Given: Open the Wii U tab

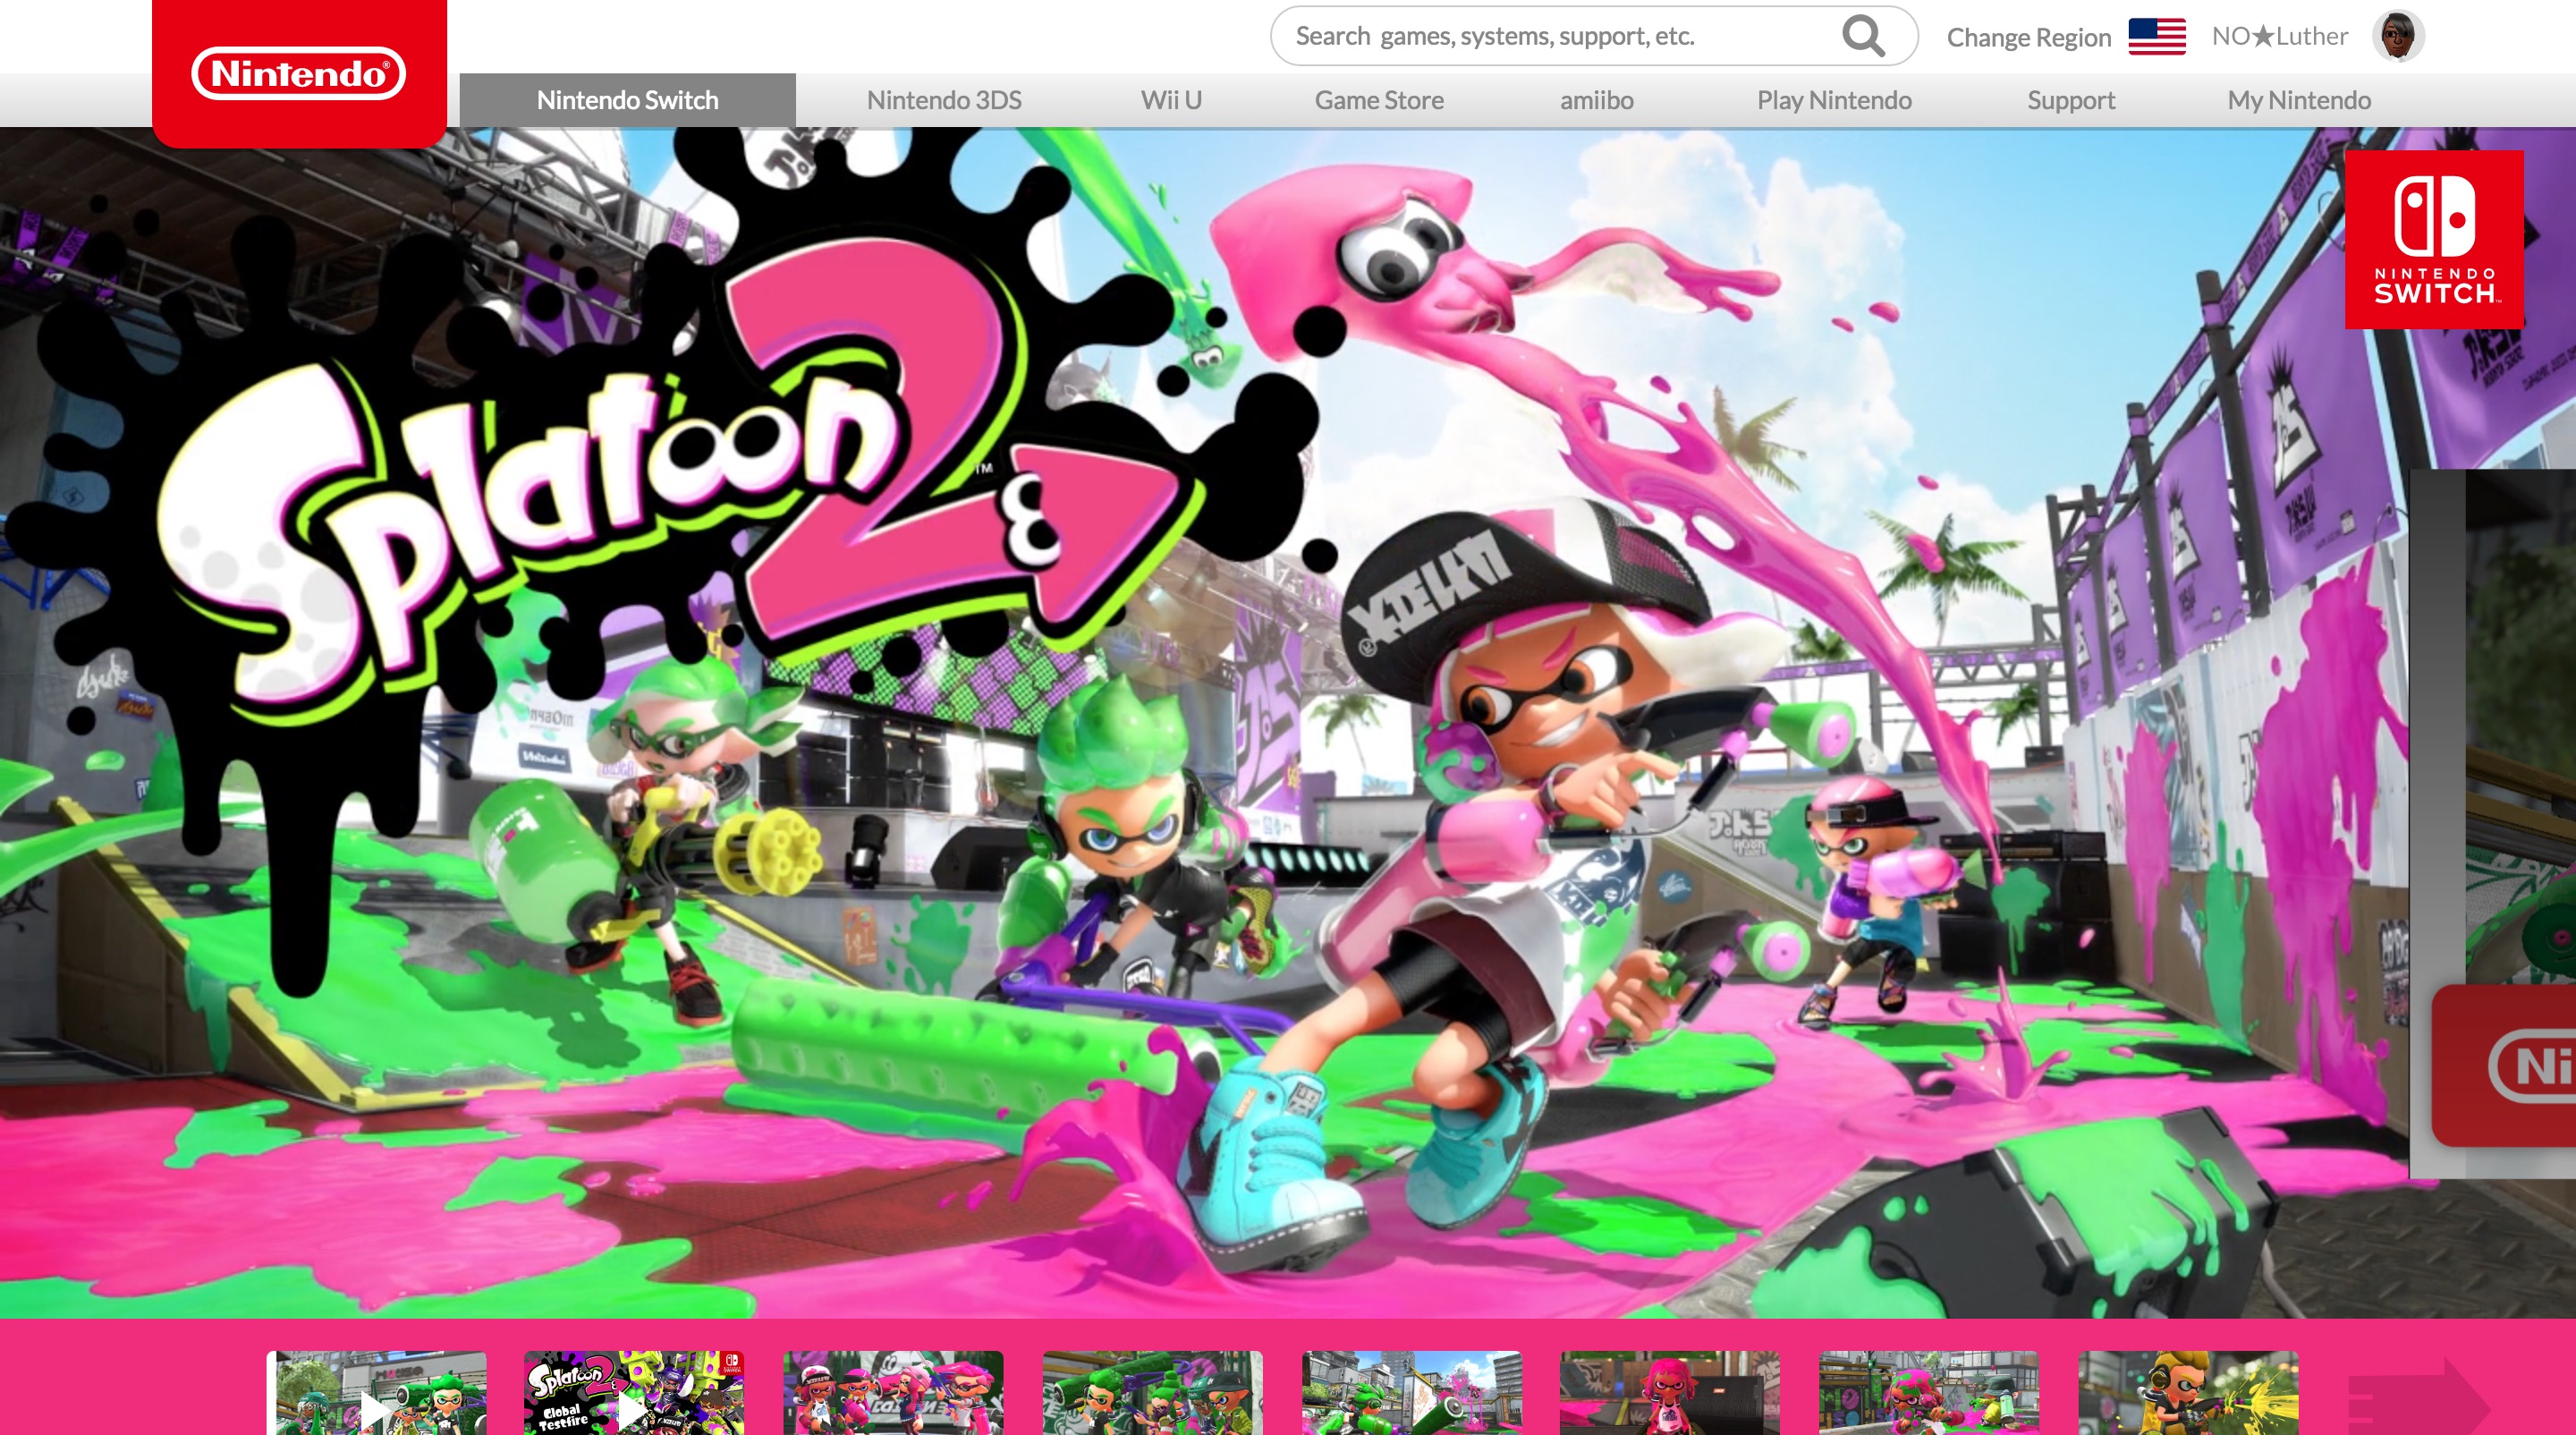Looking at the screenshot, I should [x=1171, y=100].
